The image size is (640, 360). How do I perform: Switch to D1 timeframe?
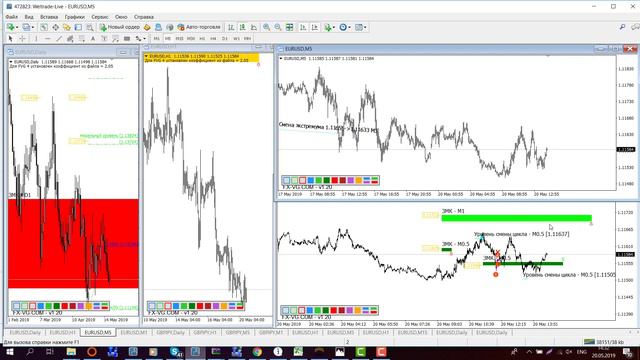click(224, 38)
